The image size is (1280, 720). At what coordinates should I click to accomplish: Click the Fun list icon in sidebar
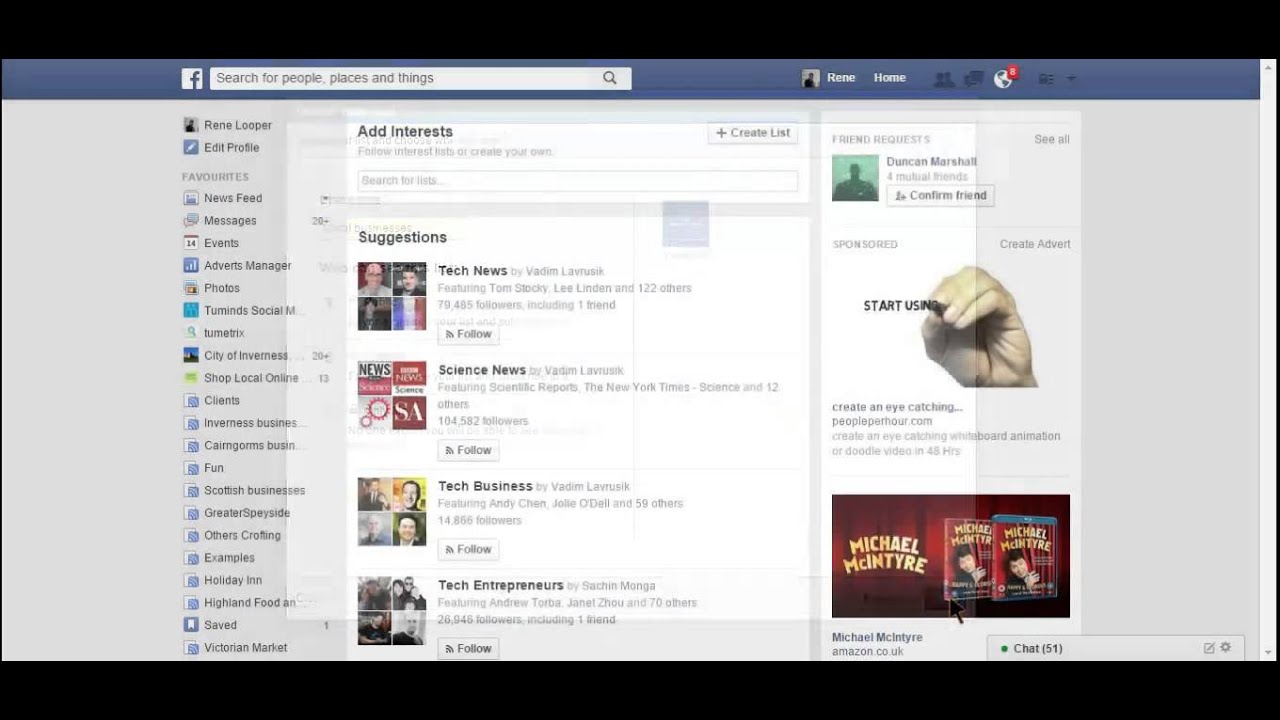coord(191,468)
